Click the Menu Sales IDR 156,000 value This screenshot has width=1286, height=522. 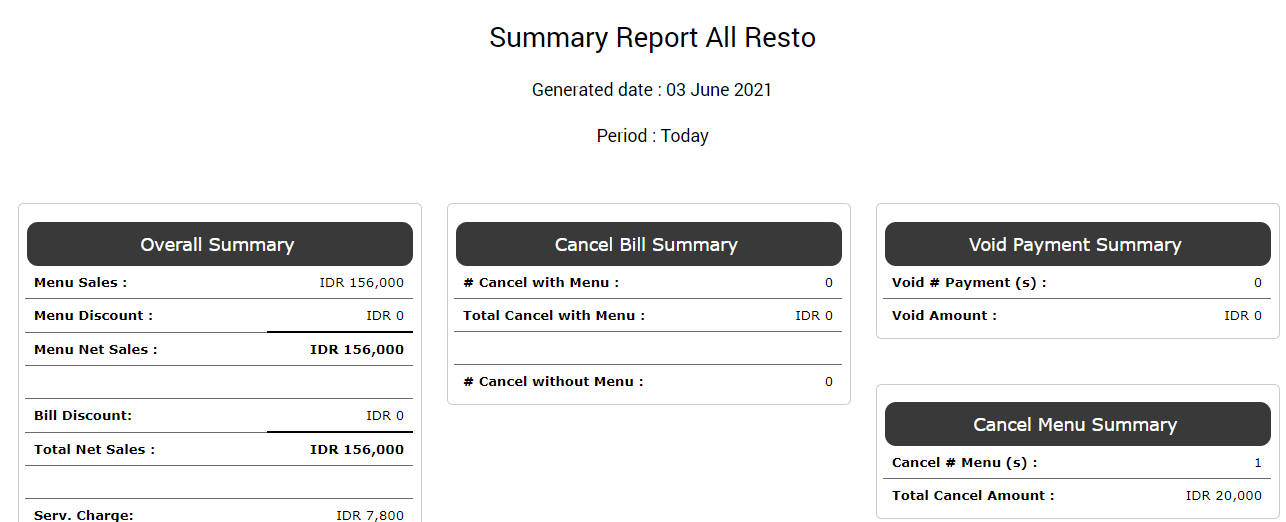pos(362,283)
